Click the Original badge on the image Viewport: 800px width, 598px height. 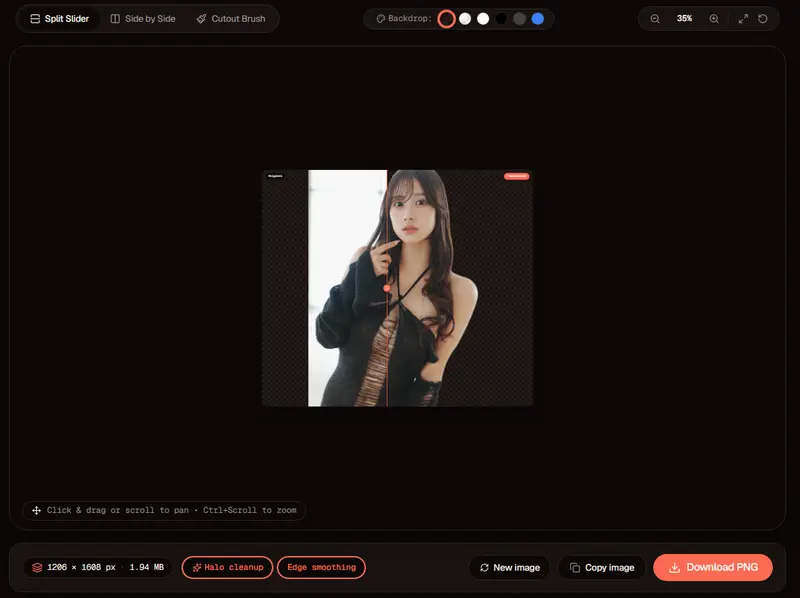(275, 176)
